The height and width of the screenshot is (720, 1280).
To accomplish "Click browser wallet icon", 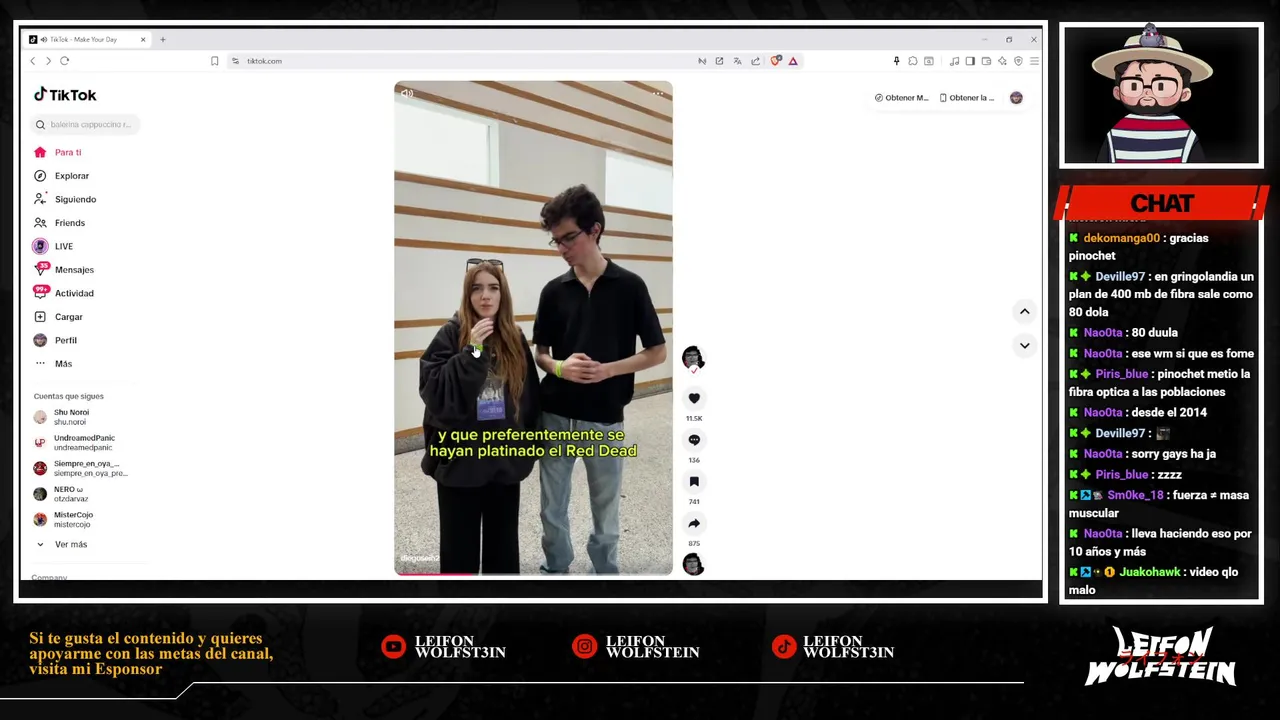I will tap(986, 61).
